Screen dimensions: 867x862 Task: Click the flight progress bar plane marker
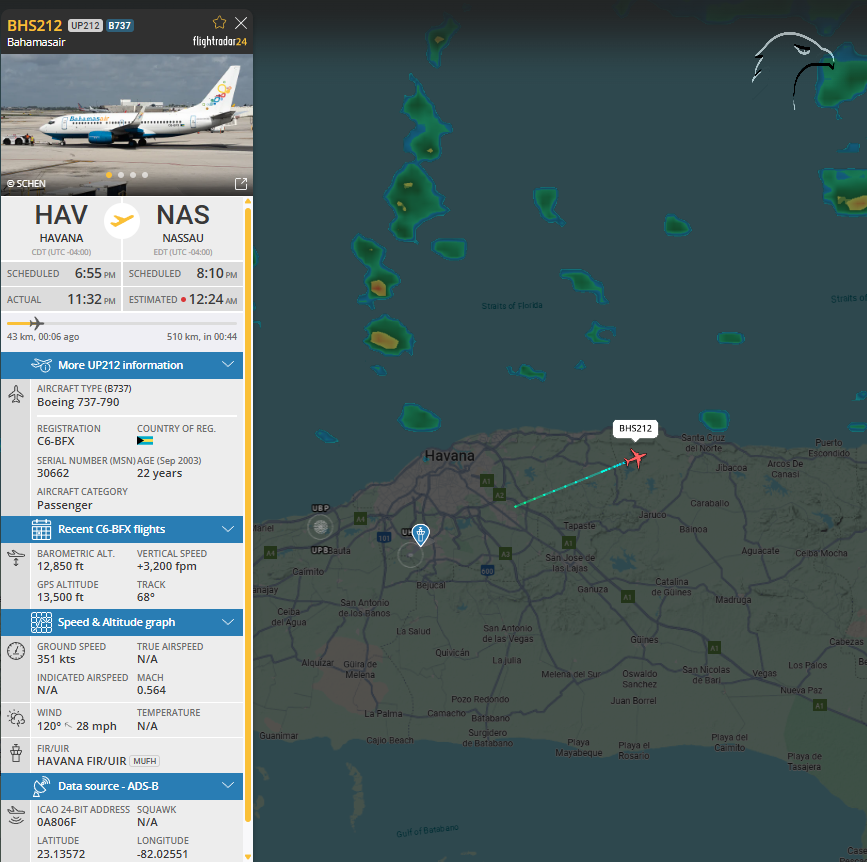tap(36, 323)
